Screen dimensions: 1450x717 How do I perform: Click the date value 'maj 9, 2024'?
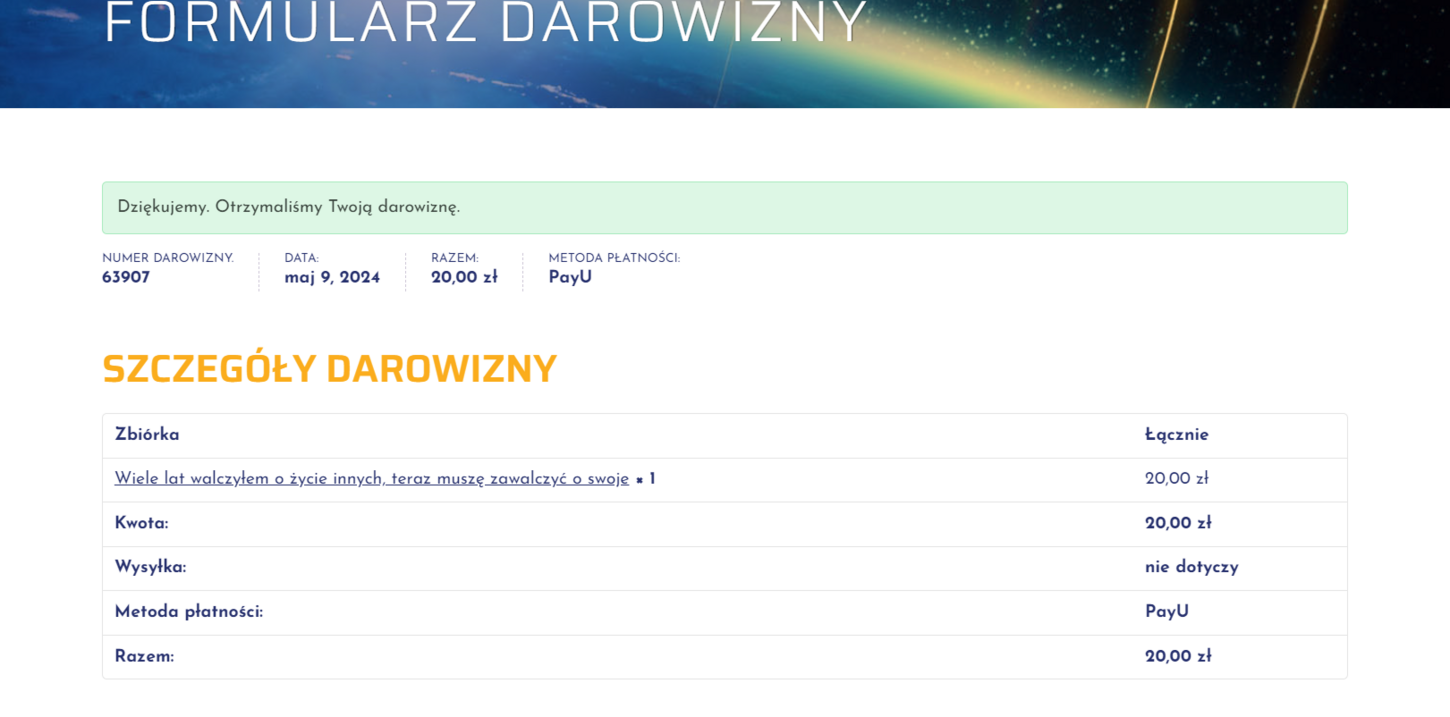coord(332,278)
